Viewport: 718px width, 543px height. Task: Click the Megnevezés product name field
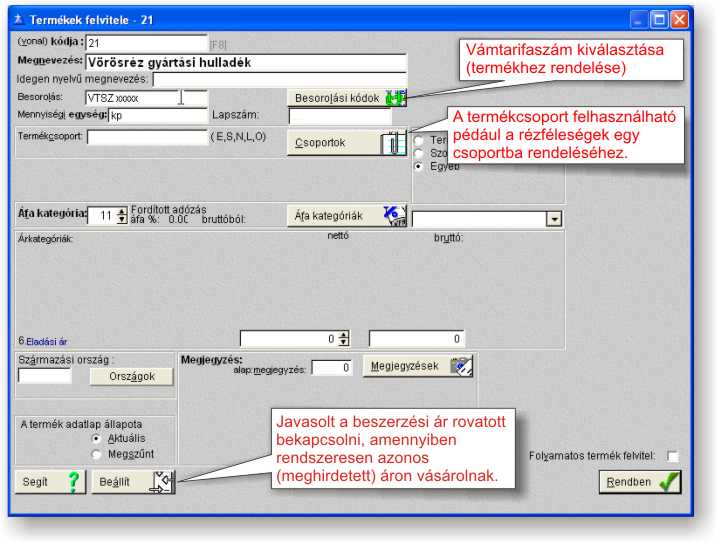[246, 62]
